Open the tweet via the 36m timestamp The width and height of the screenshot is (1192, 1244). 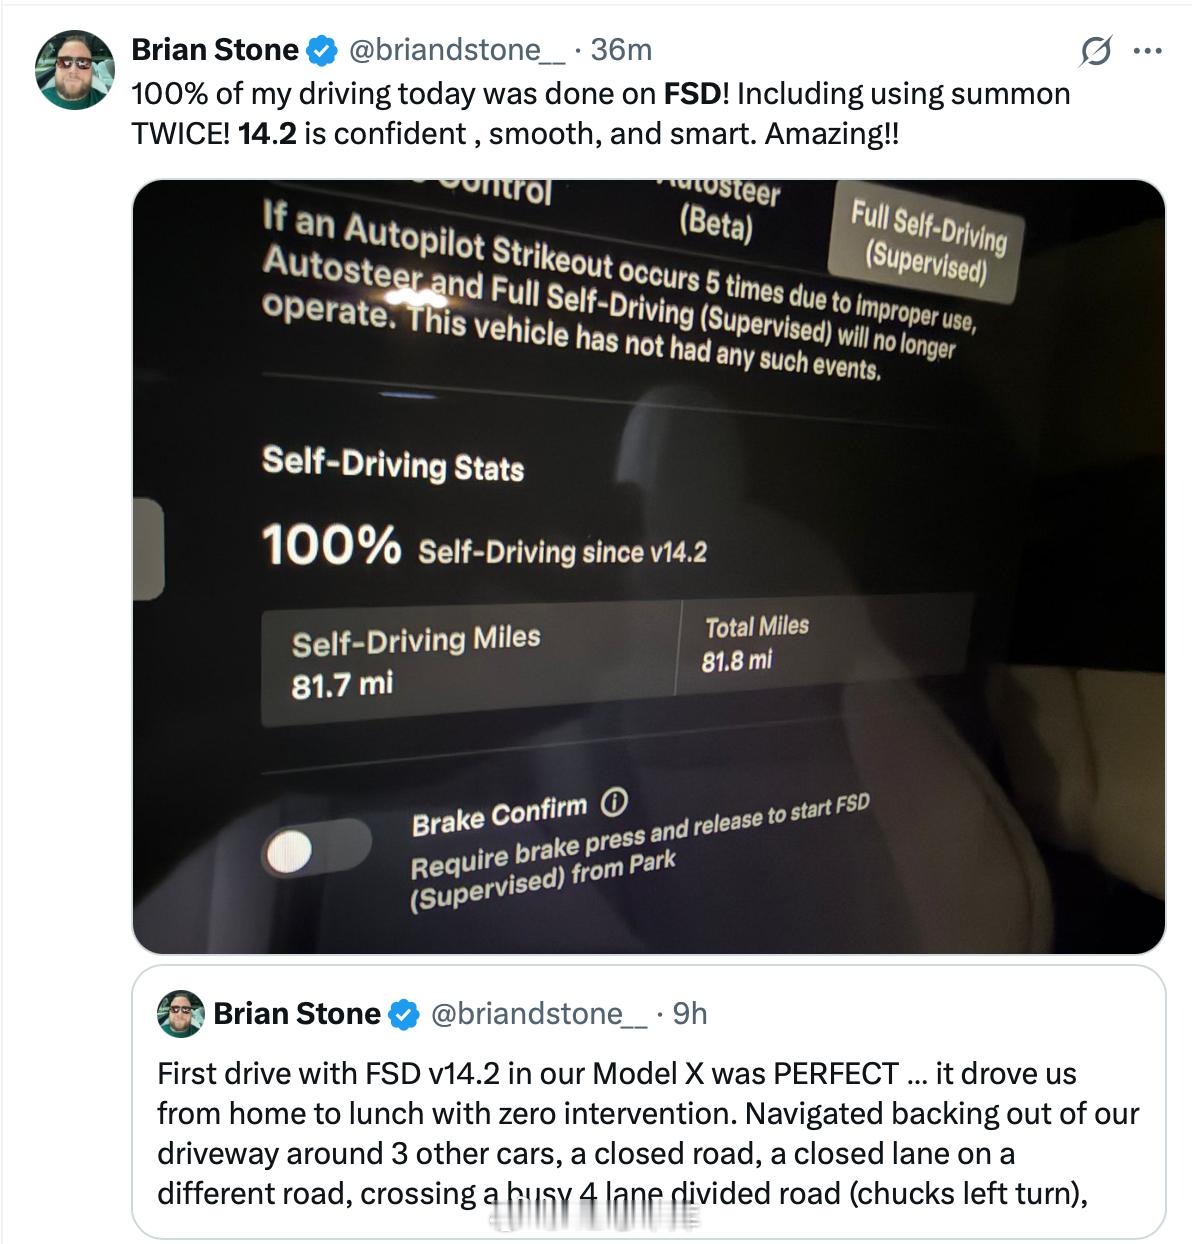point(621,50)
